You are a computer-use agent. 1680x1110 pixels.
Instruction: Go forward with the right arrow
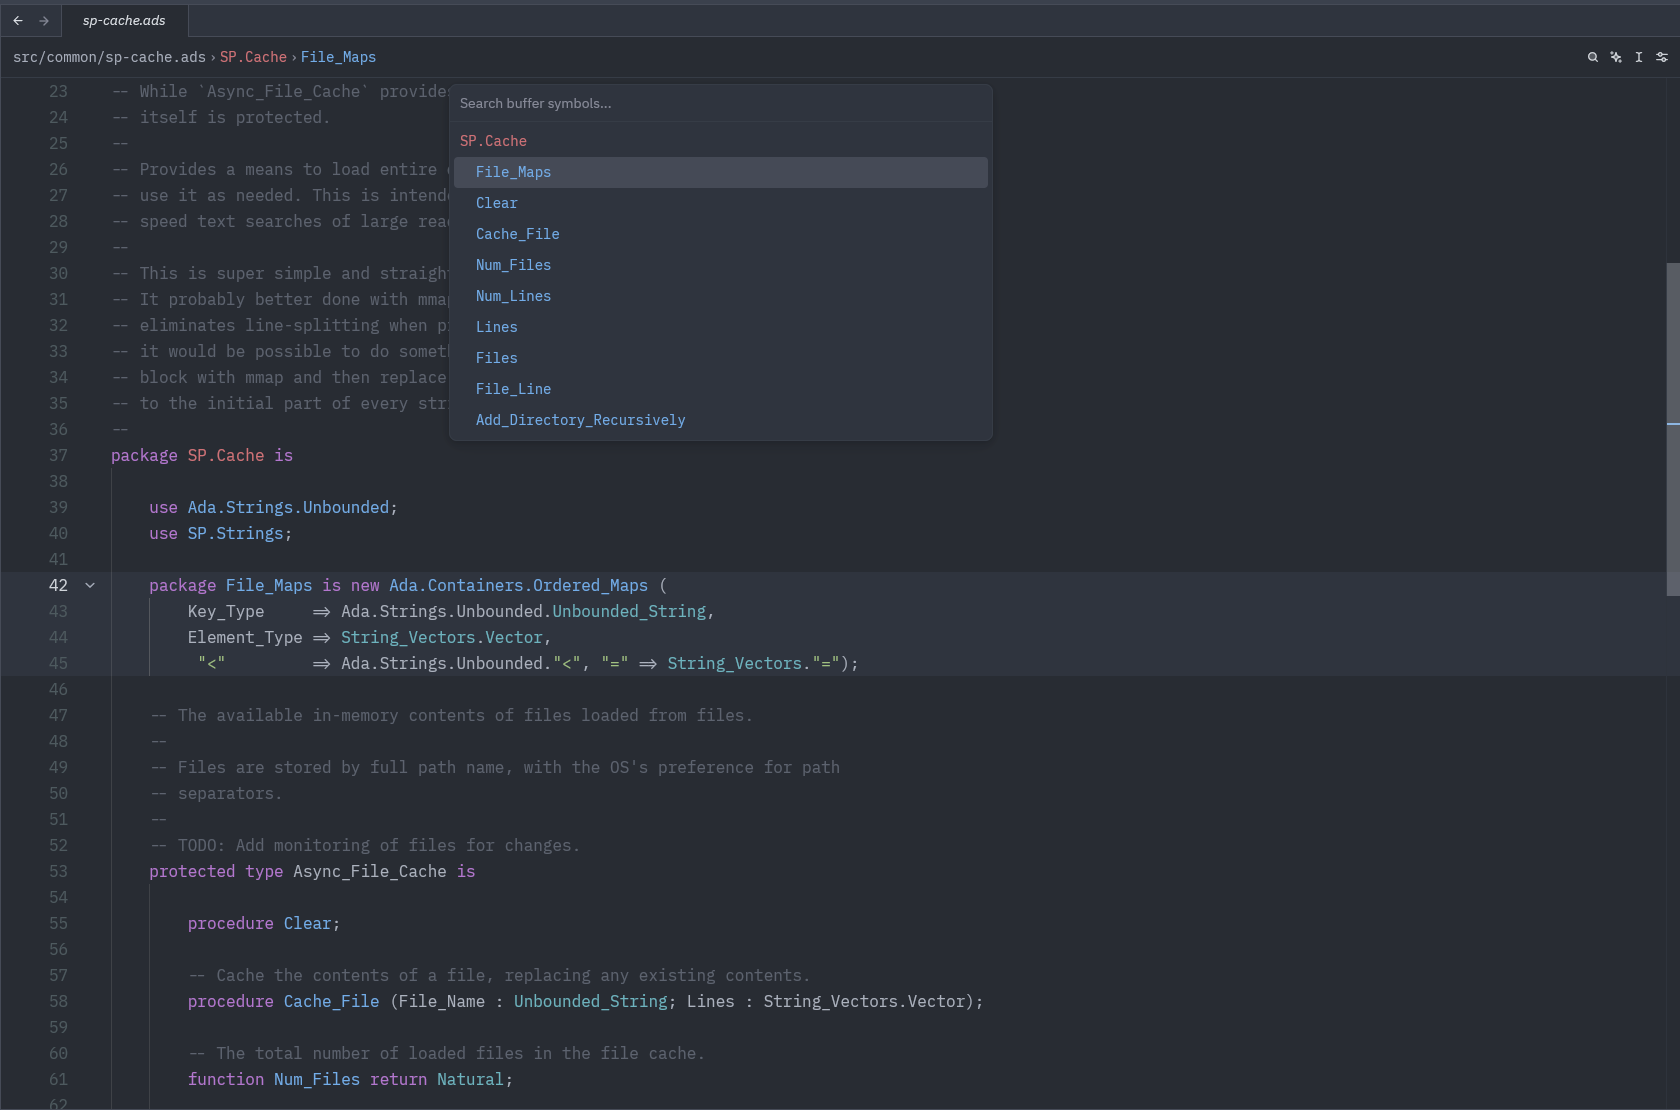click(x=44, y=20)
